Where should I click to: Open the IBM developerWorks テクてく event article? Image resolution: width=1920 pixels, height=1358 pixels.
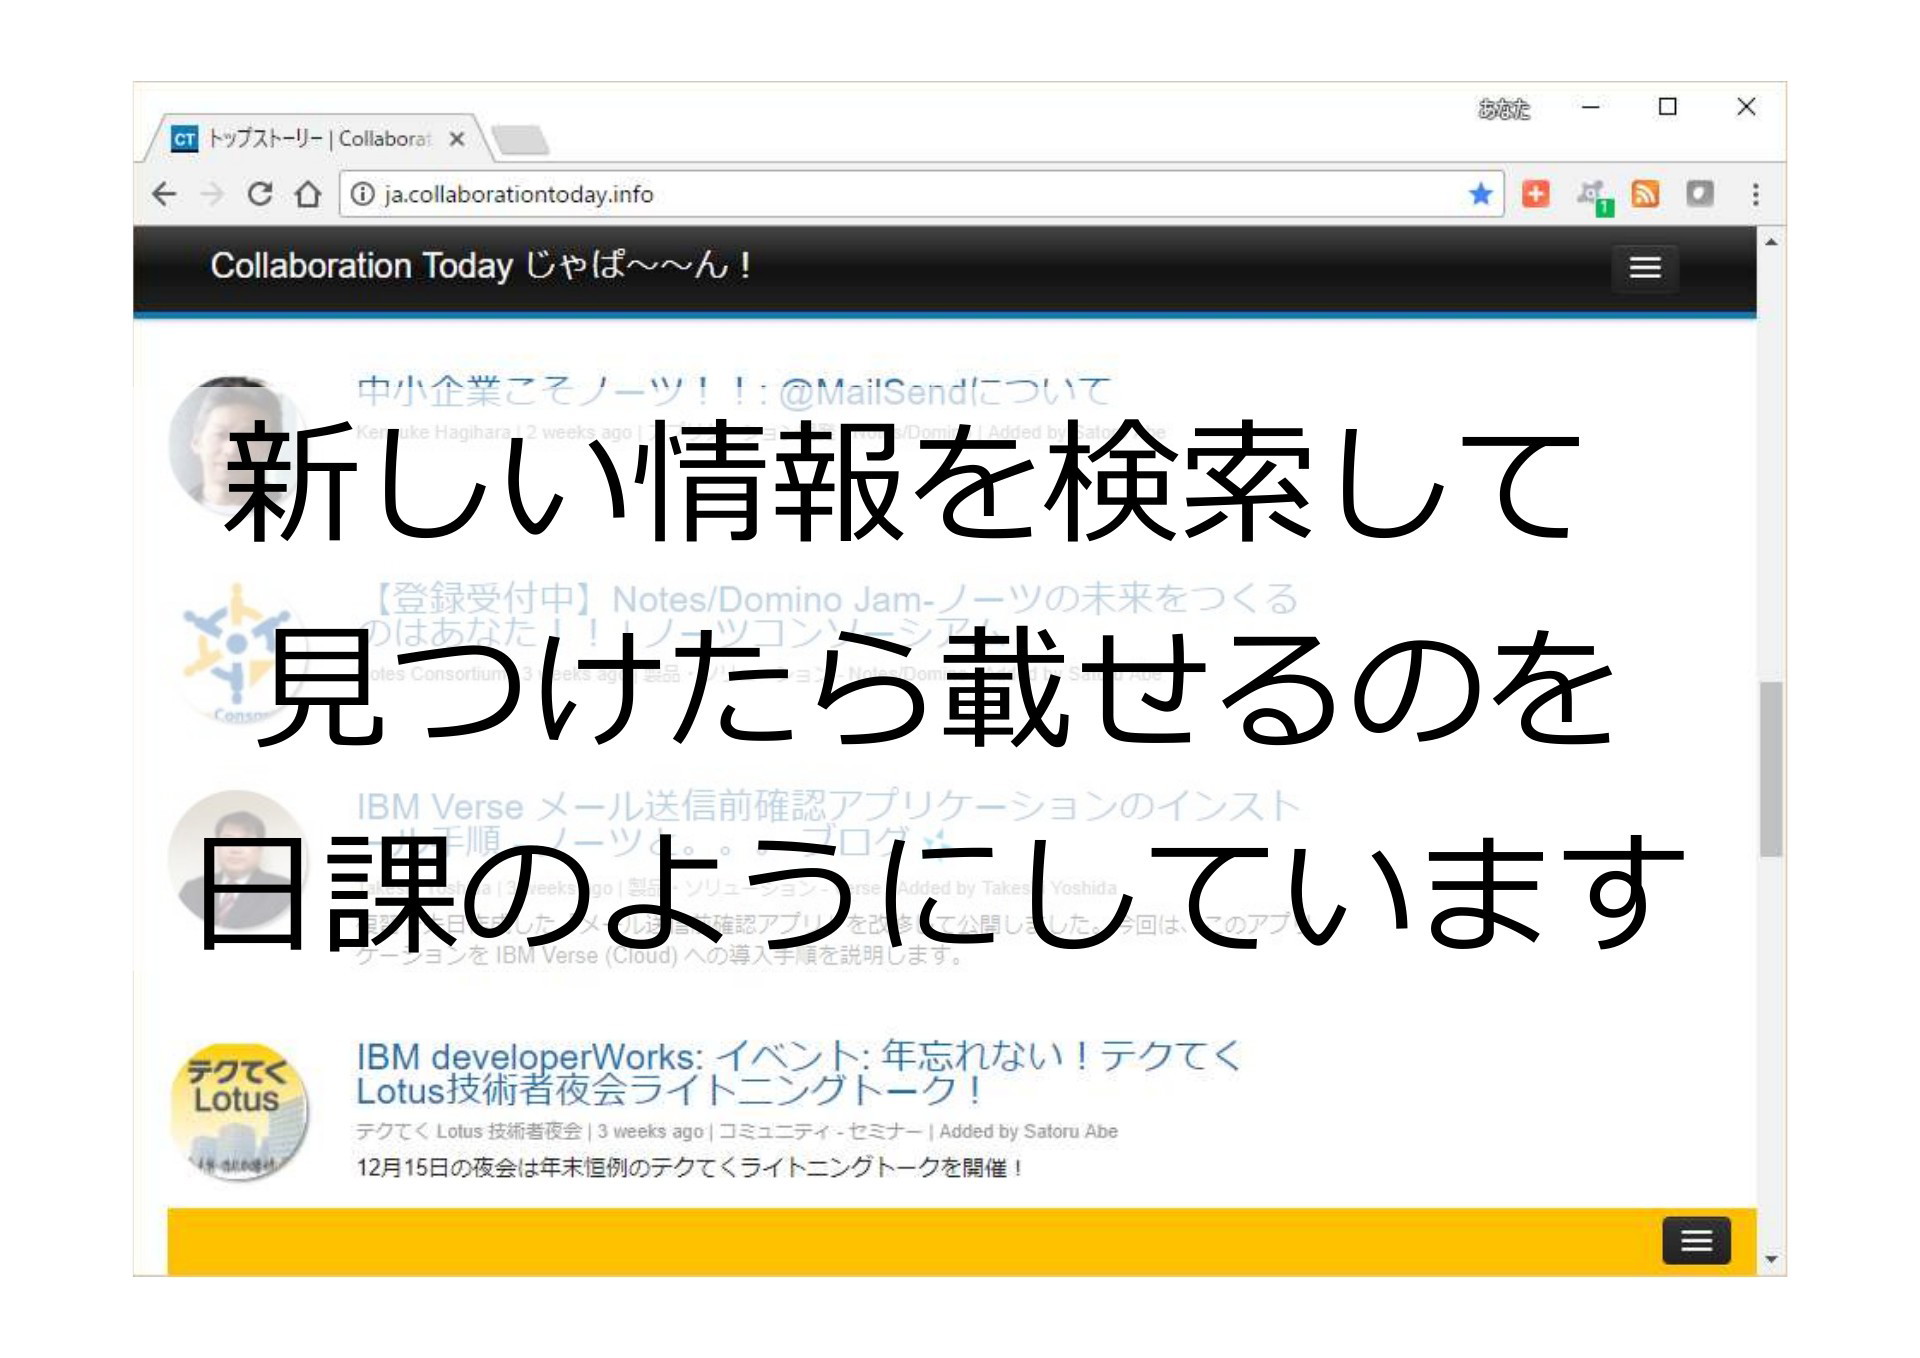coord(797,1073)
